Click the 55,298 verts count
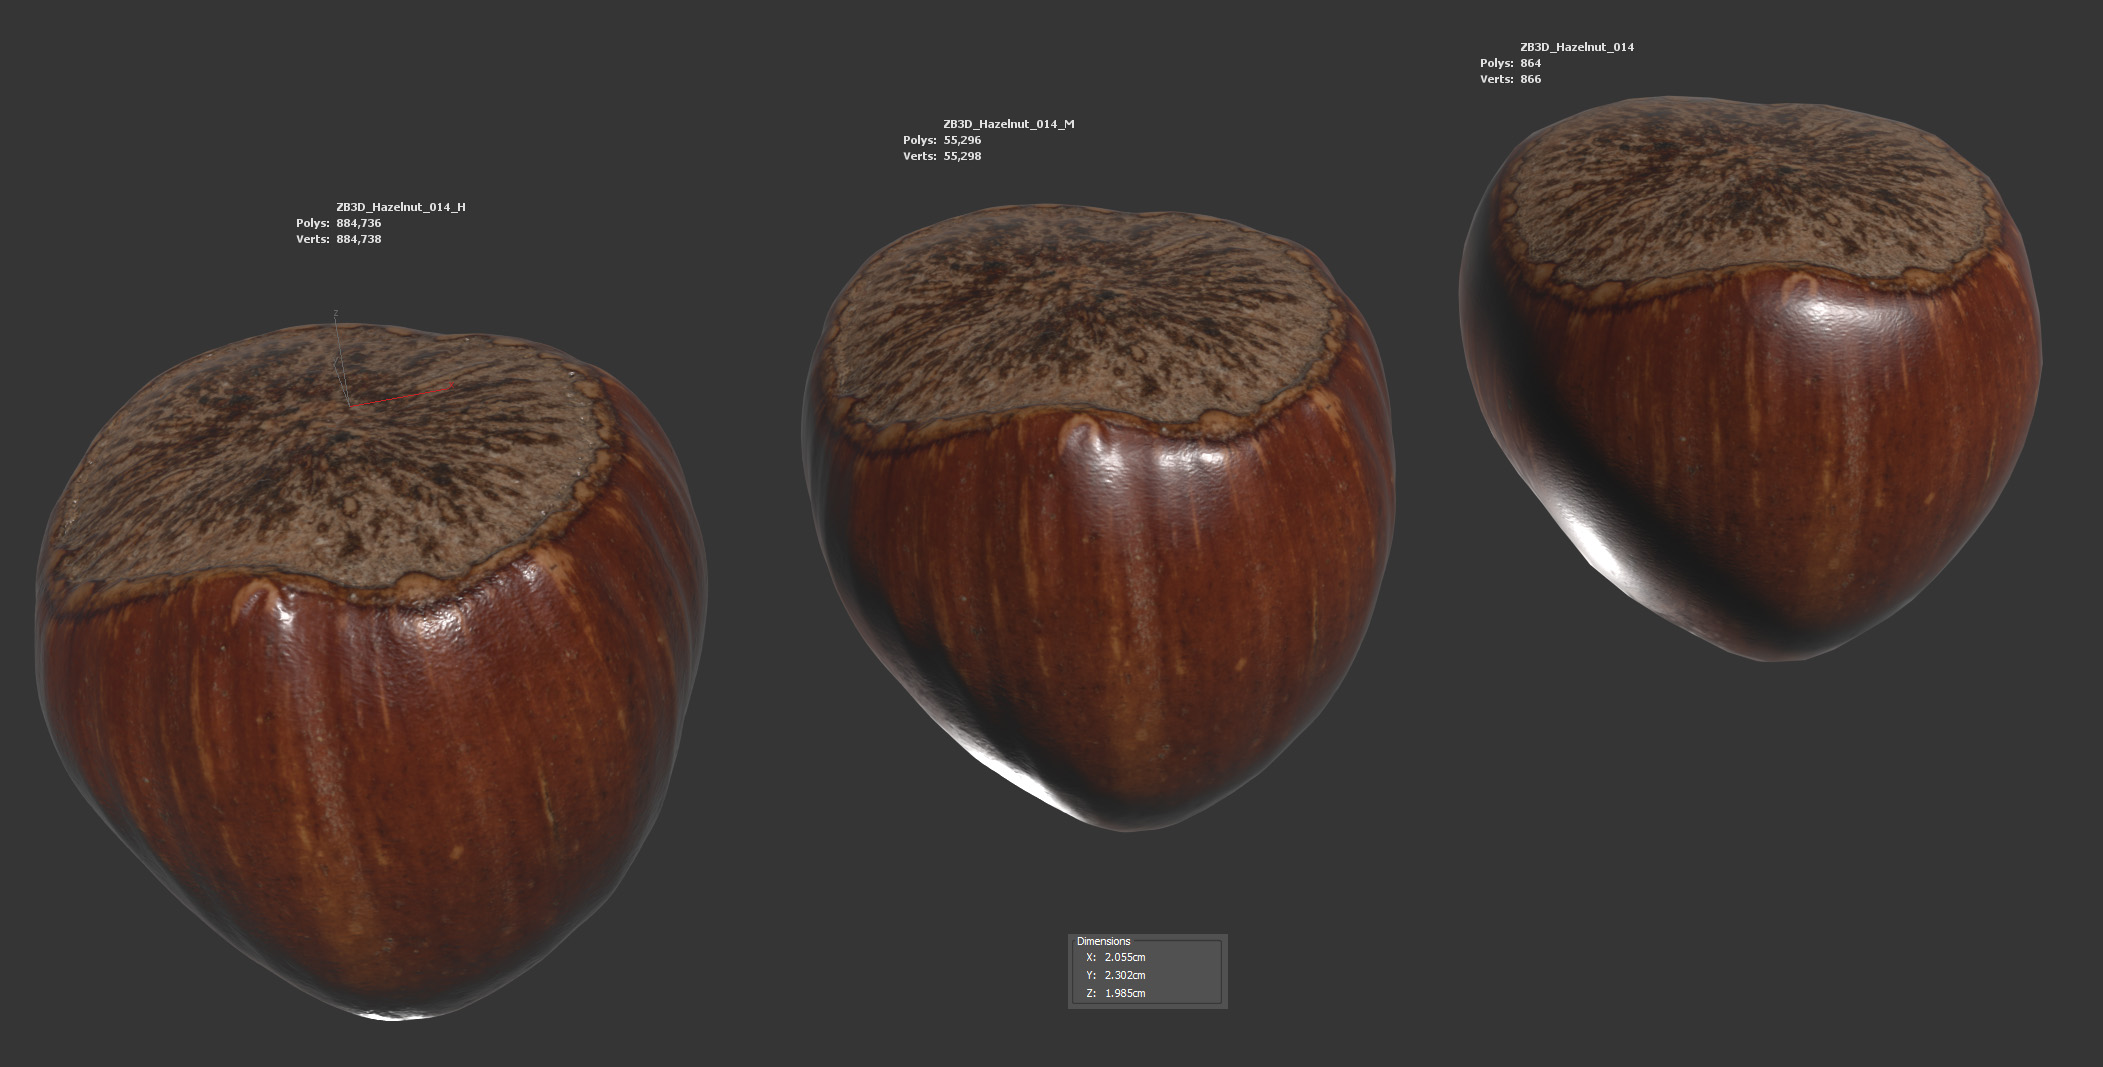 962,156
